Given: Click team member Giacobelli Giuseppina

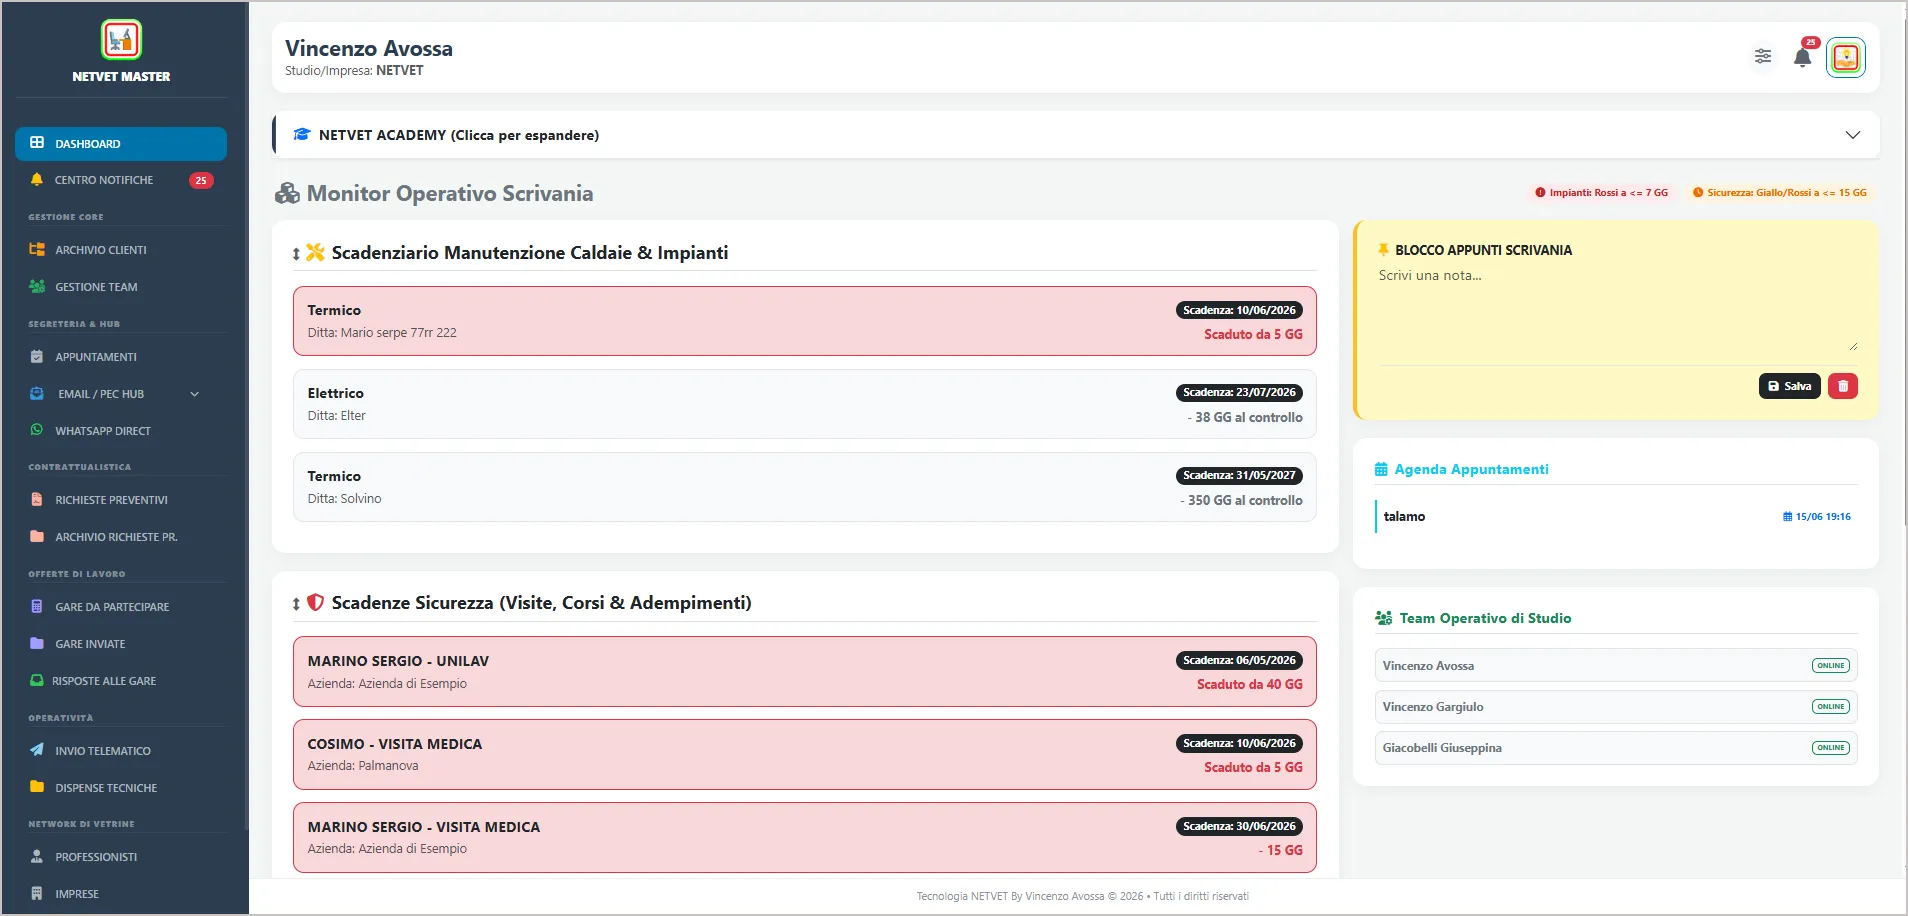Looking at the screenshot, I should [x=1616, y=748].
